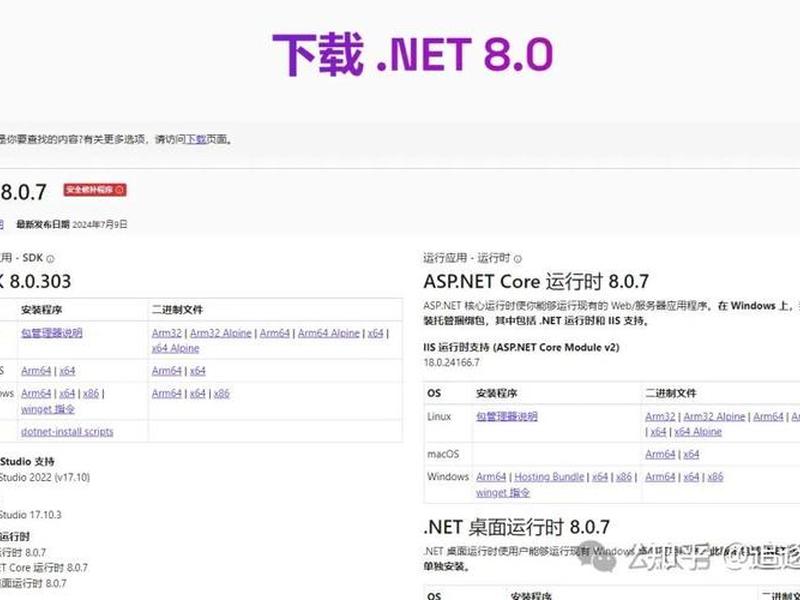Download the ASP.NET Core Hosting Bundle
The height and width of the screenshot is (600, 800).
tap(549, 477)
